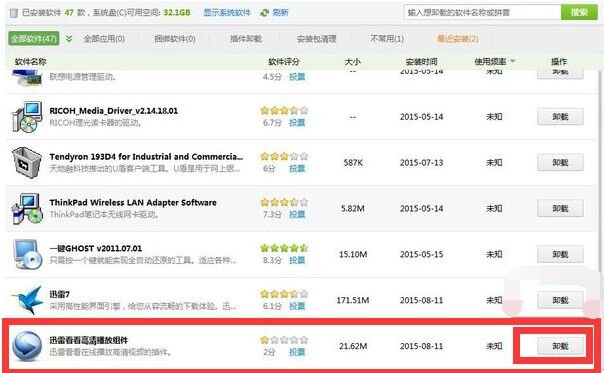604x373 pixels.
Task: Click 投票 link in 迅雷7 row
Action: click(297, 306)
